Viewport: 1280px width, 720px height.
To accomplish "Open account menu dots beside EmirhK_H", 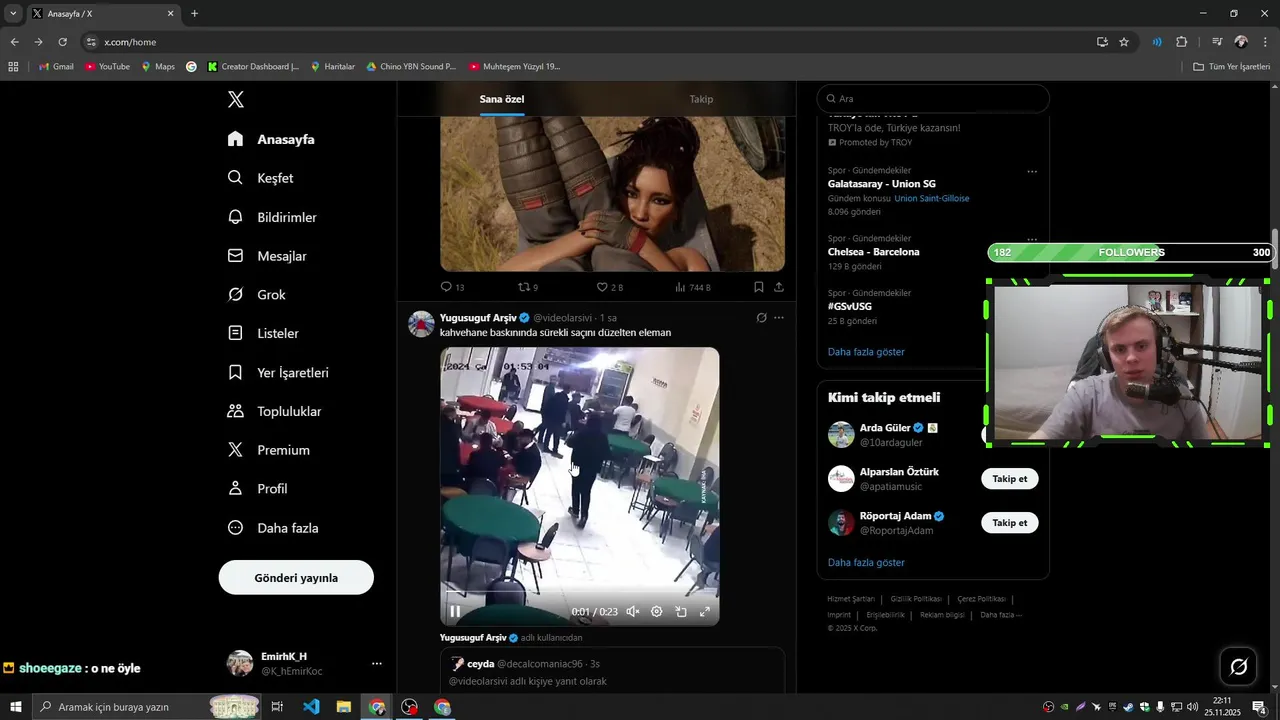I will pyautogui.click(x=377, y=663).
